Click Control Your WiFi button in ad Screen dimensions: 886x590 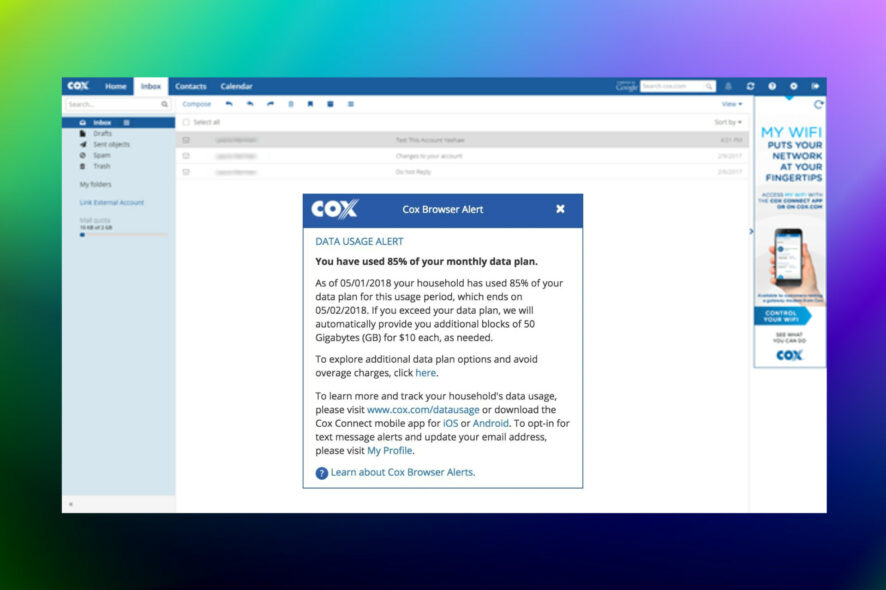(x=783, y=316)
